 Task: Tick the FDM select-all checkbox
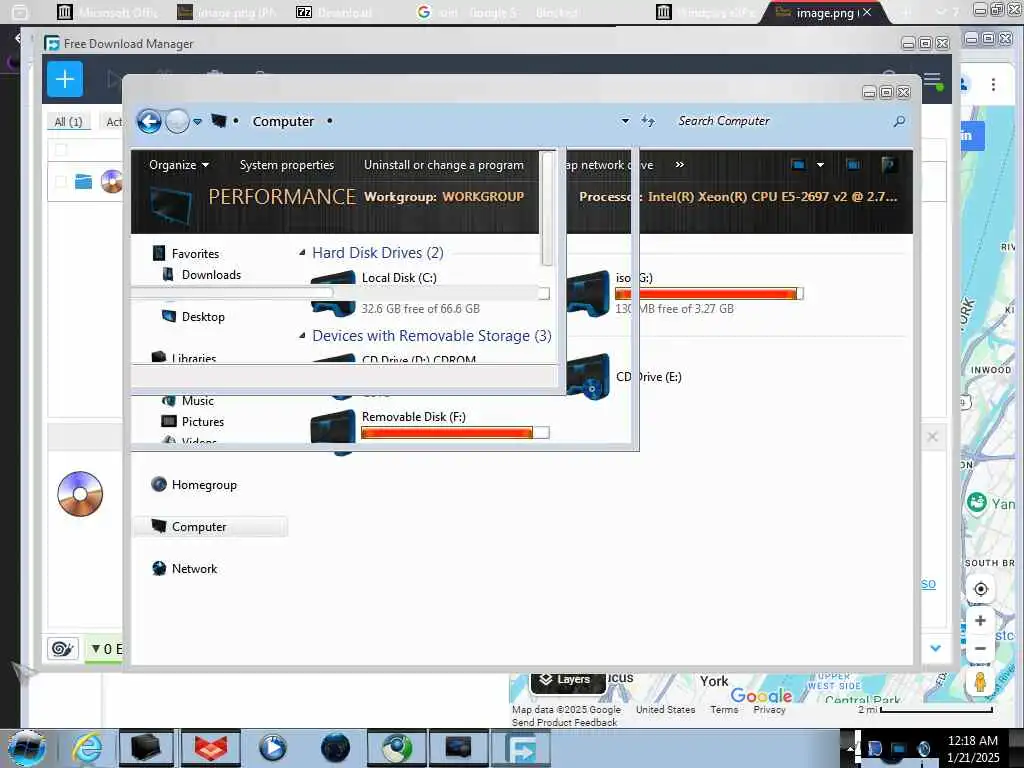click(x=61, y=150)
